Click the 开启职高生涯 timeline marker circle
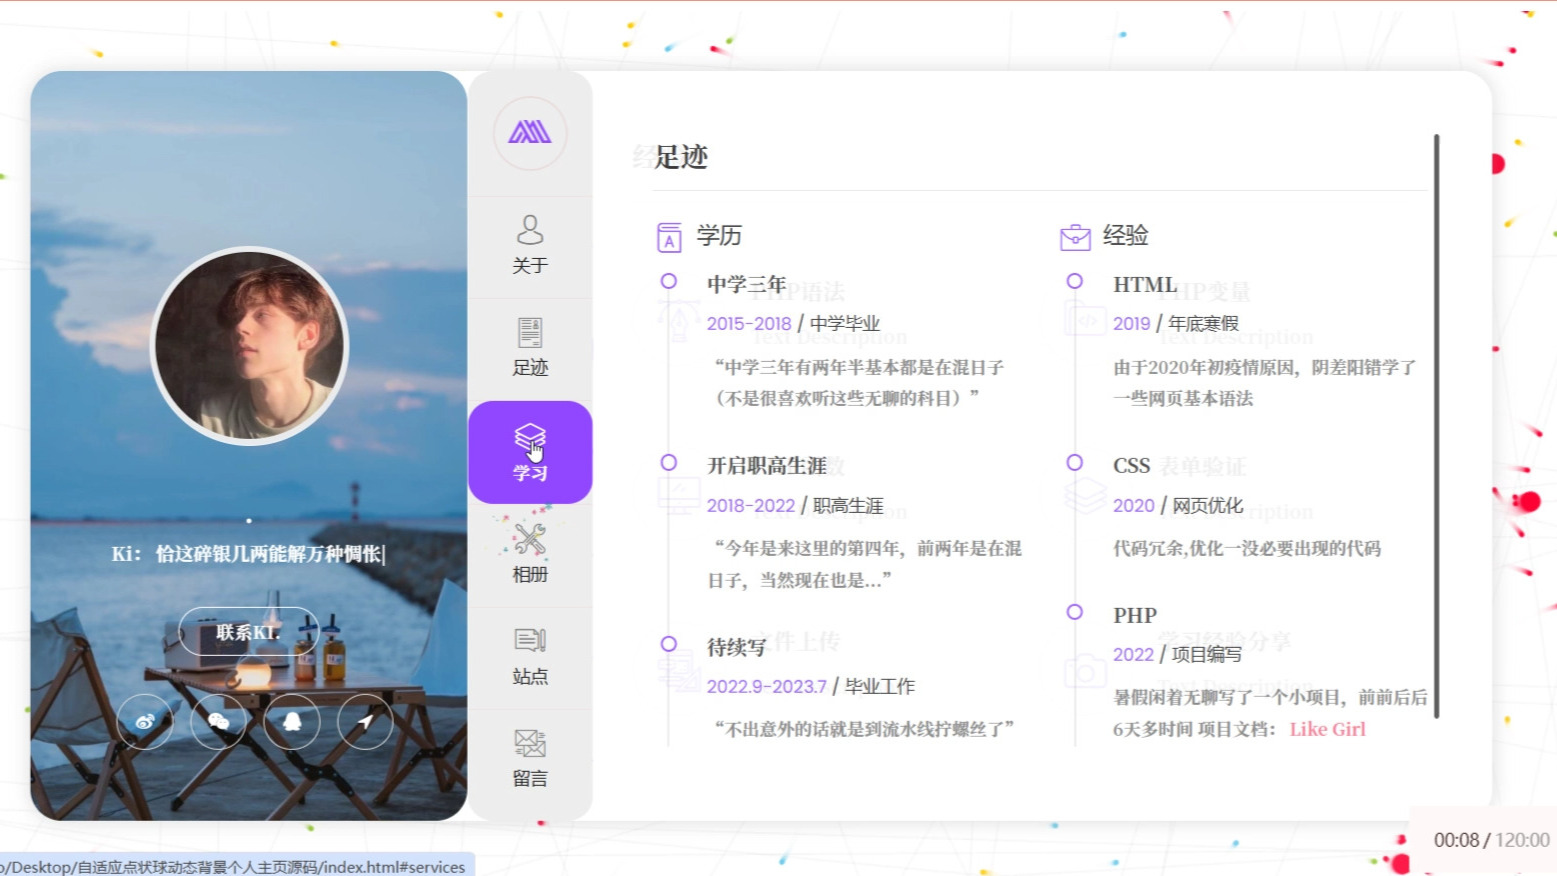Viewport: 1557px width, 876px height. click(x=669, y=463)
